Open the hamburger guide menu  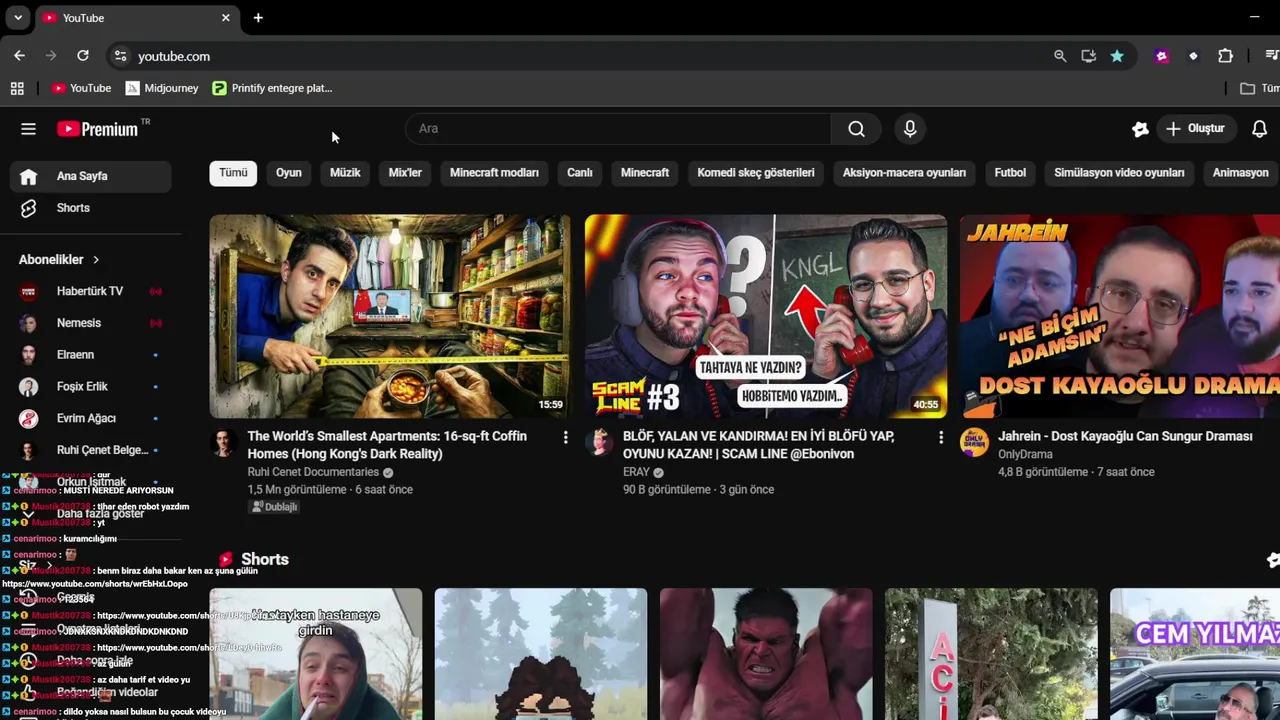point(28,128)
